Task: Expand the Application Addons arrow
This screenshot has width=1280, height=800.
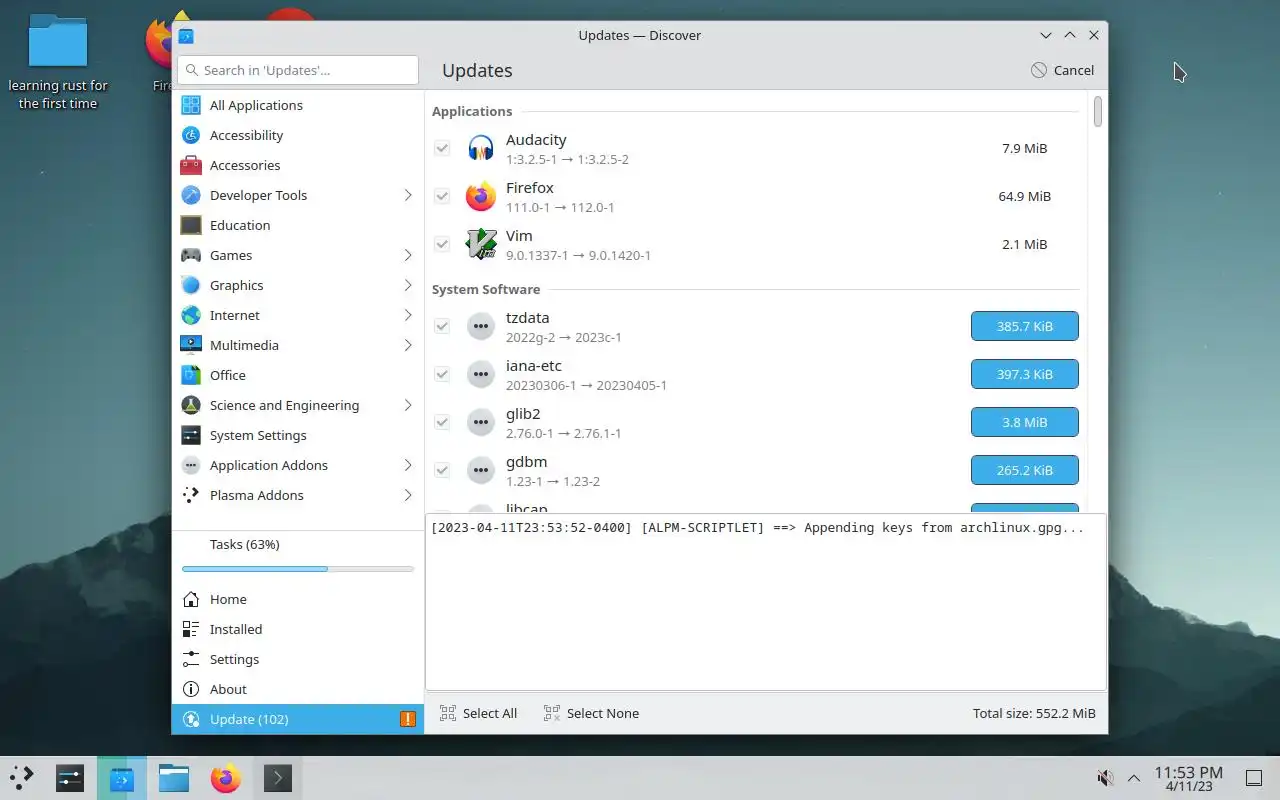Action: pyautogui.click(x=408, y=465)
